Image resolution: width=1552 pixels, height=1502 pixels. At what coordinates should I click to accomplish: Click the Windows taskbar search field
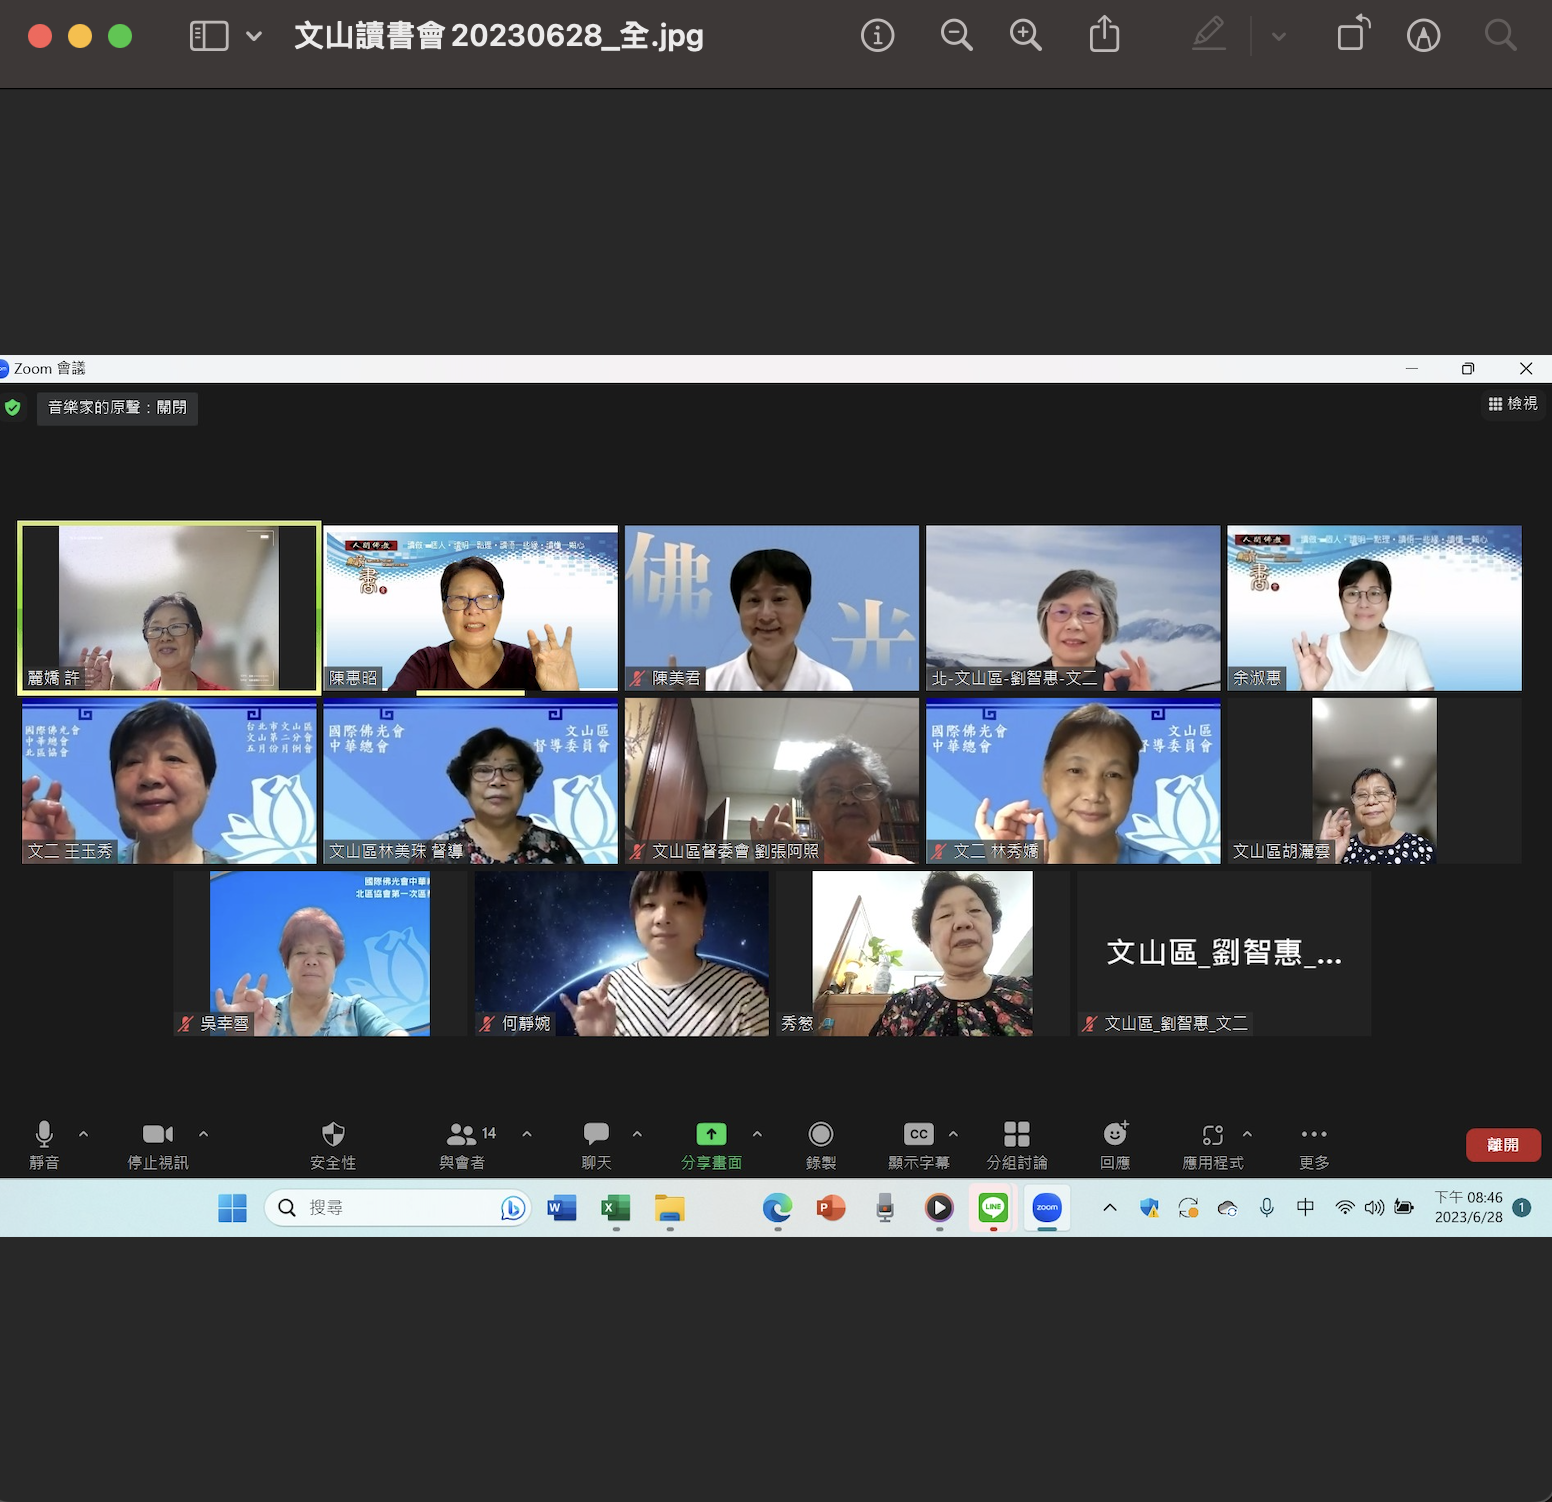[400, 1208]
